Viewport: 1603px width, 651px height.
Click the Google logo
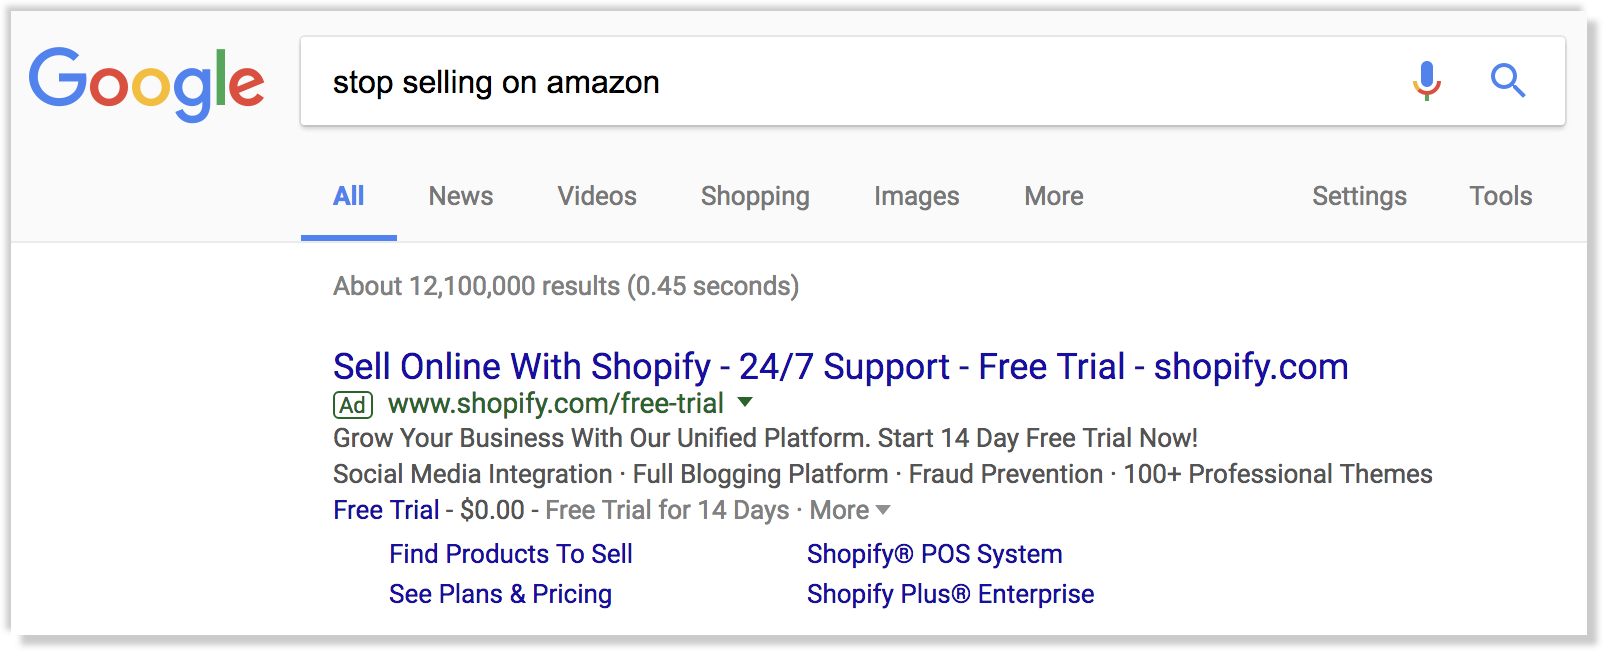(148, 84)
